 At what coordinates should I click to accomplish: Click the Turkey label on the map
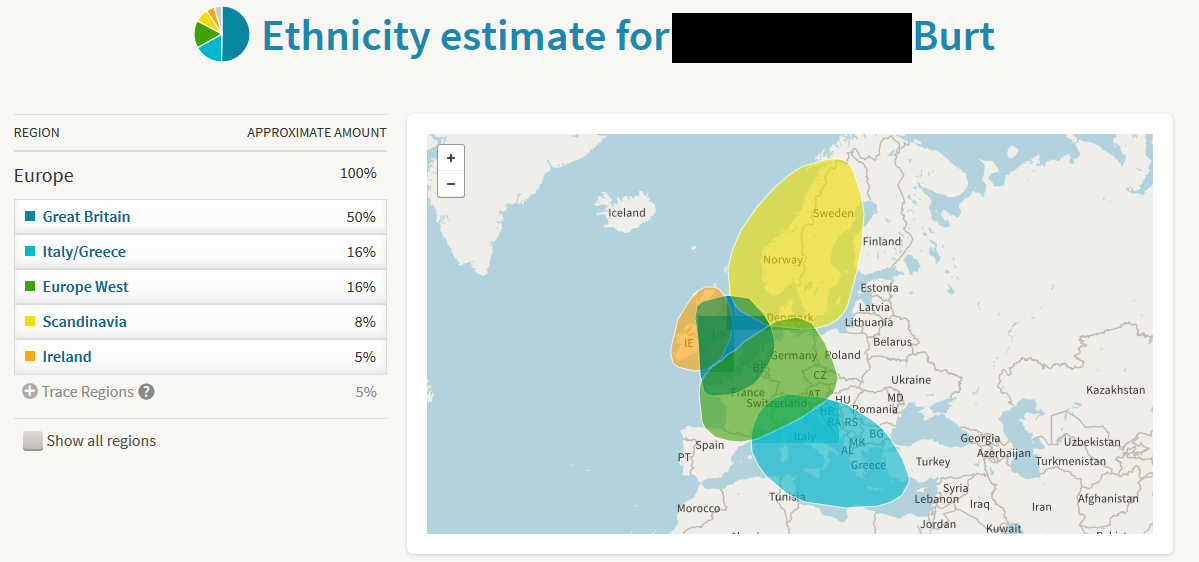933,462
